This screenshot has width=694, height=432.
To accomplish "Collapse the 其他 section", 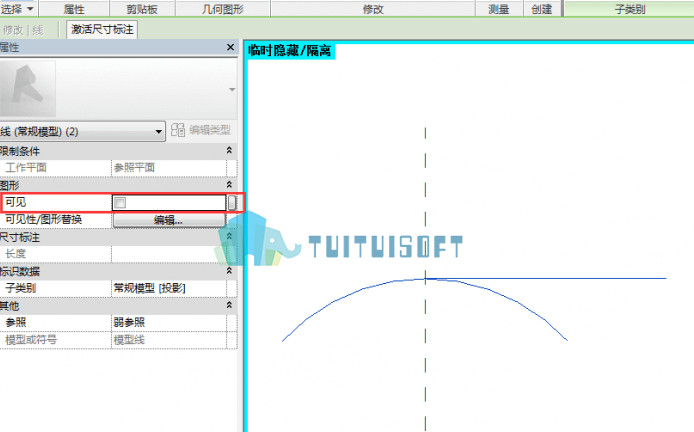I will (229, 305).
